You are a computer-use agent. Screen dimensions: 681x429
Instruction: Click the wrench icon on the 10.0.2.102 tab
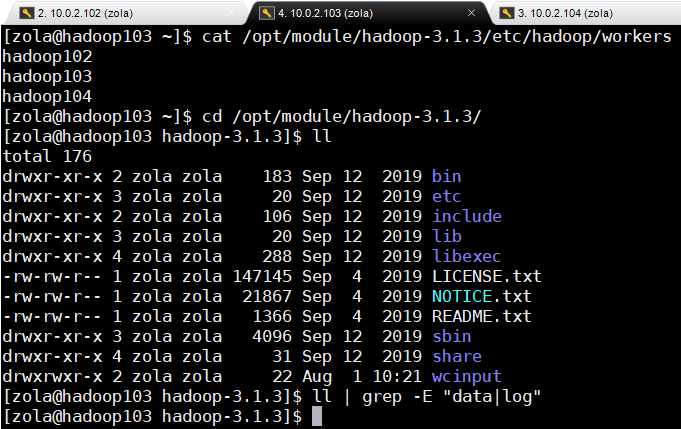click(x=27, y=13)
